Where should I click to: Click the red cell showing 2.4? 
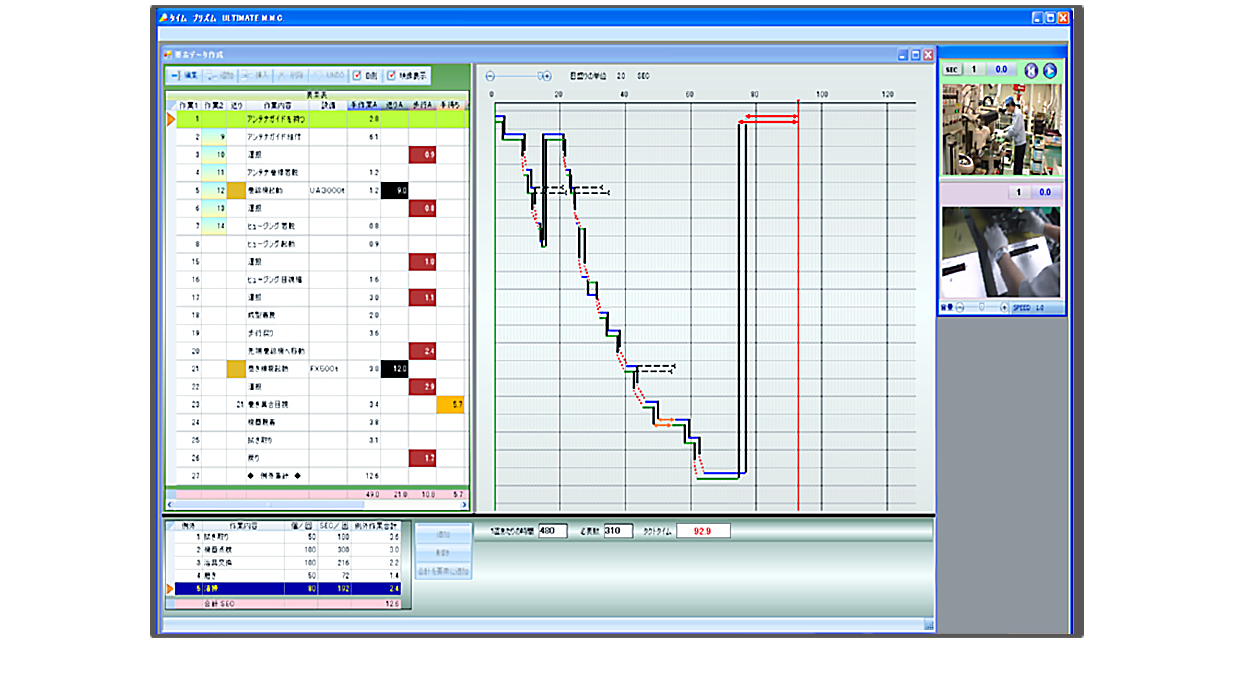422,351
